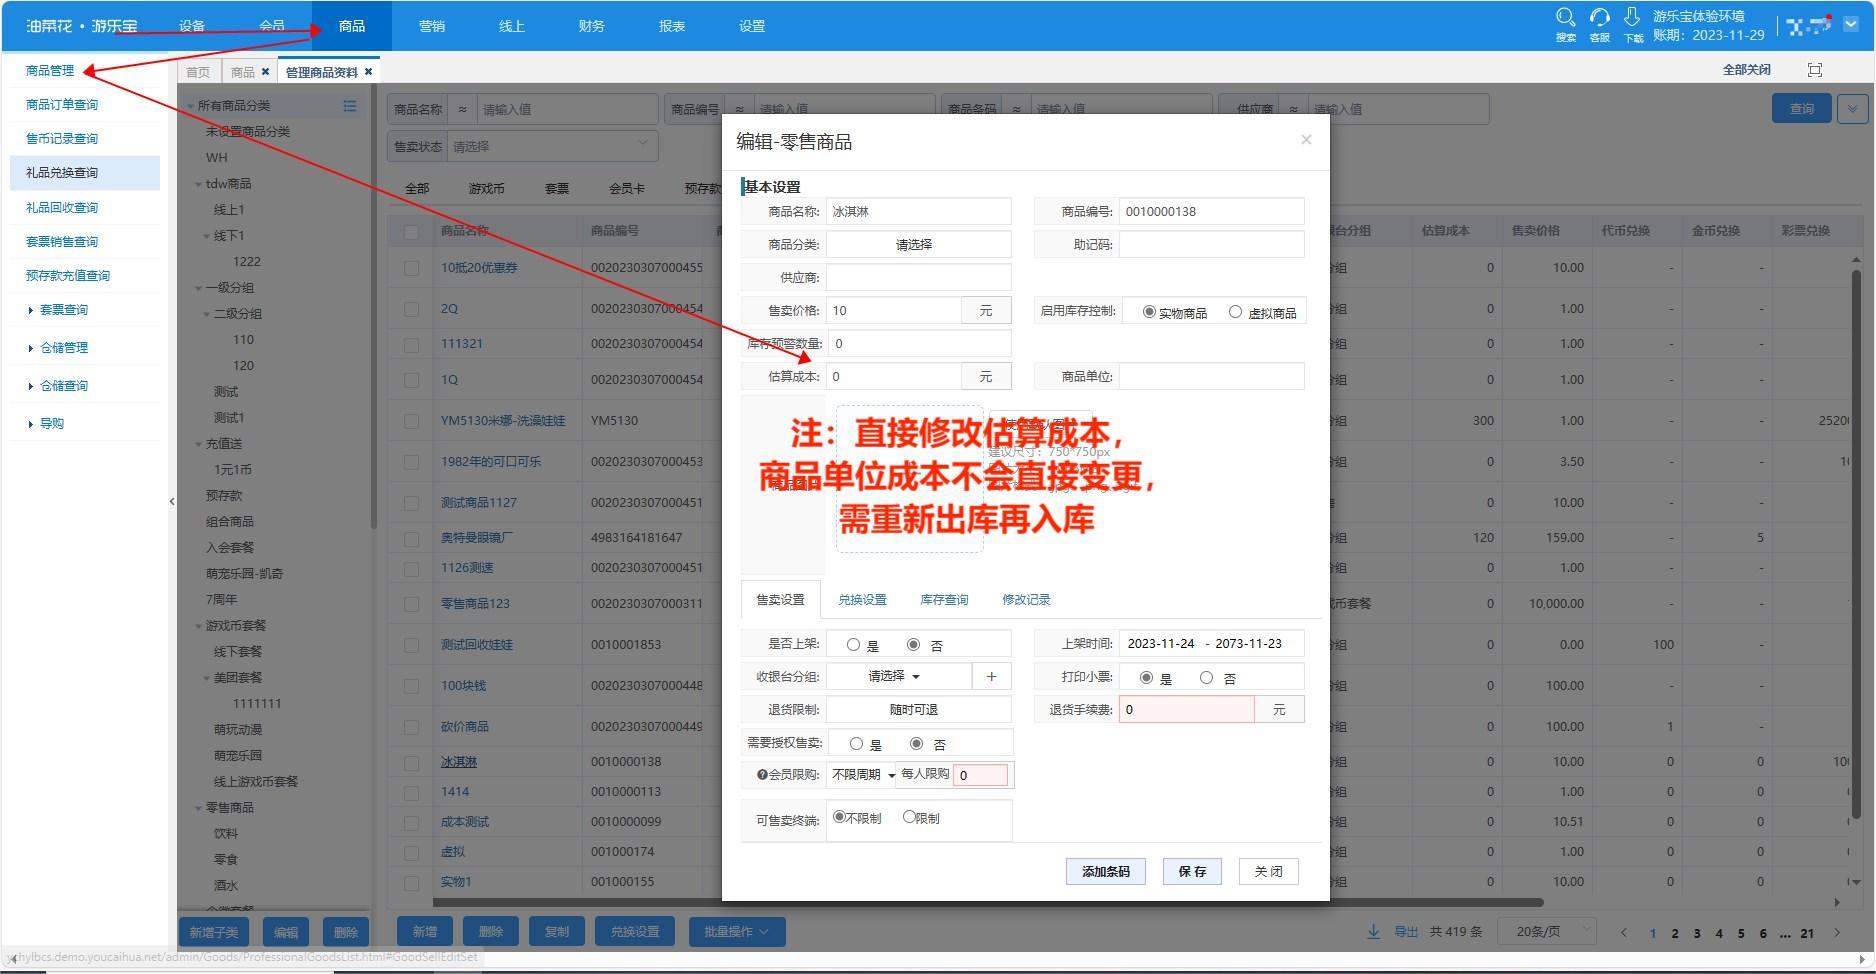Click the 退货限制 随时可退 field
The width and height of the screenshot is (1876, 974).
point(918,709)
